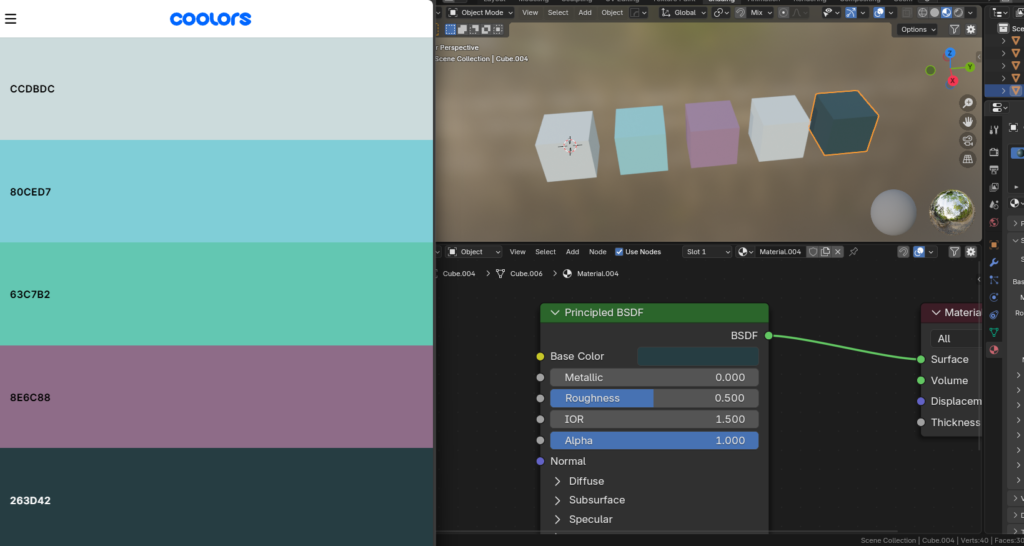This screenshot has width=1024, height=546.
Task: Unlink Material.004 with the X button
Action: (x=838, y=252)
